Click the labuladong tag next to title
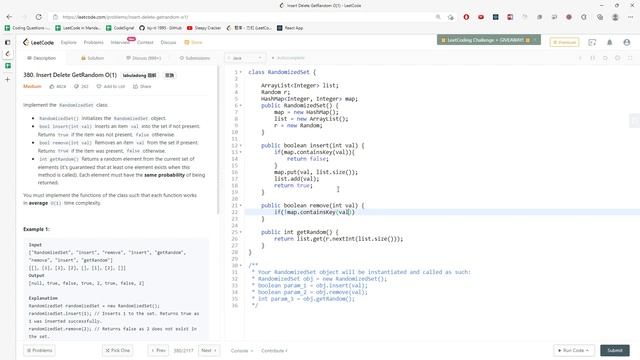Image resolution: width=640 pixels, height=360 pixels. 139,76
